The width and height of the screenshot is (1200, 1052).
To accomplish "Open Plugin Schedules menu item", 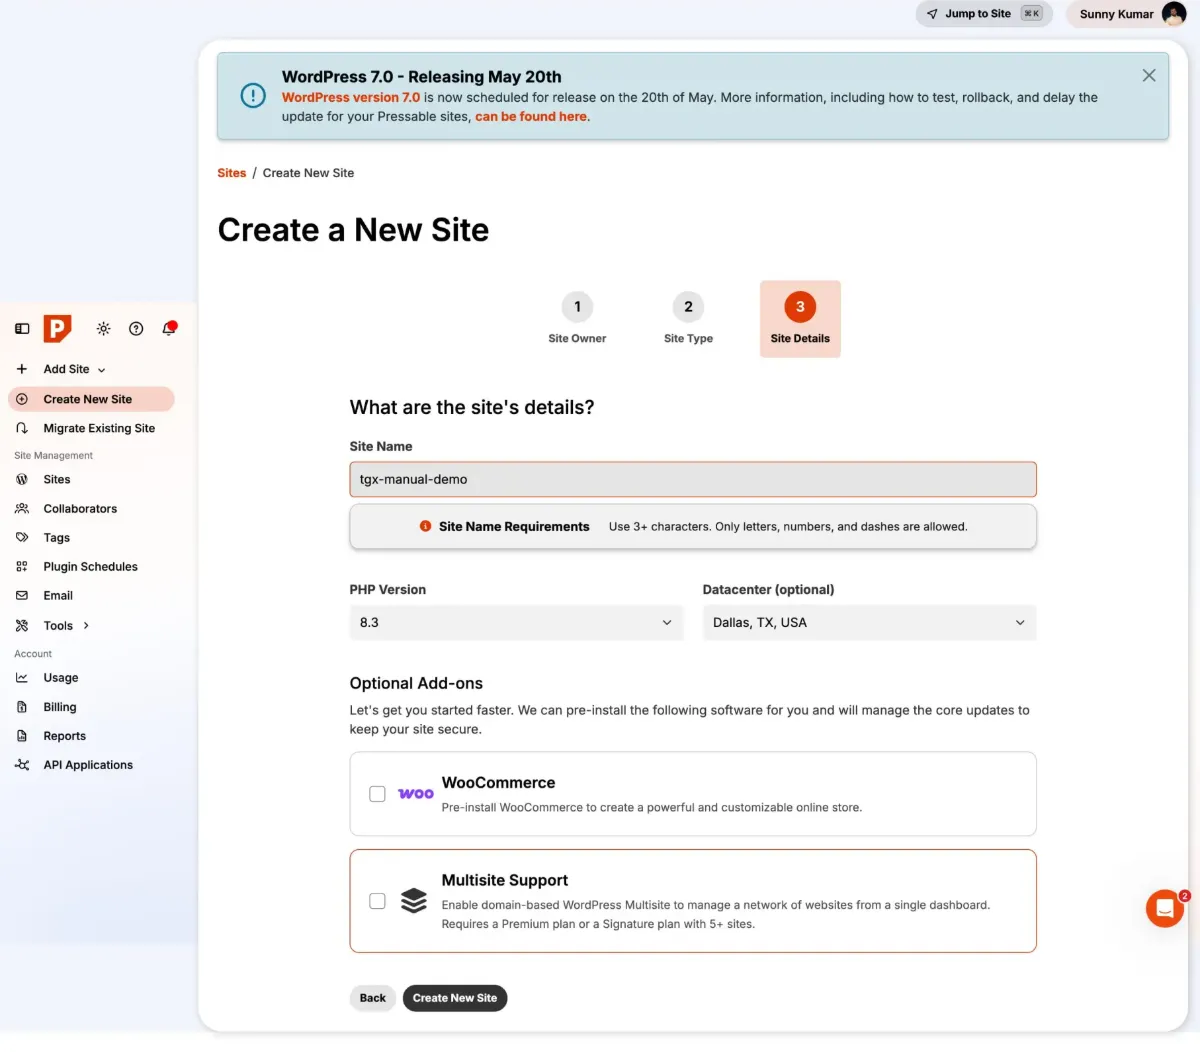I will [91, 567].
